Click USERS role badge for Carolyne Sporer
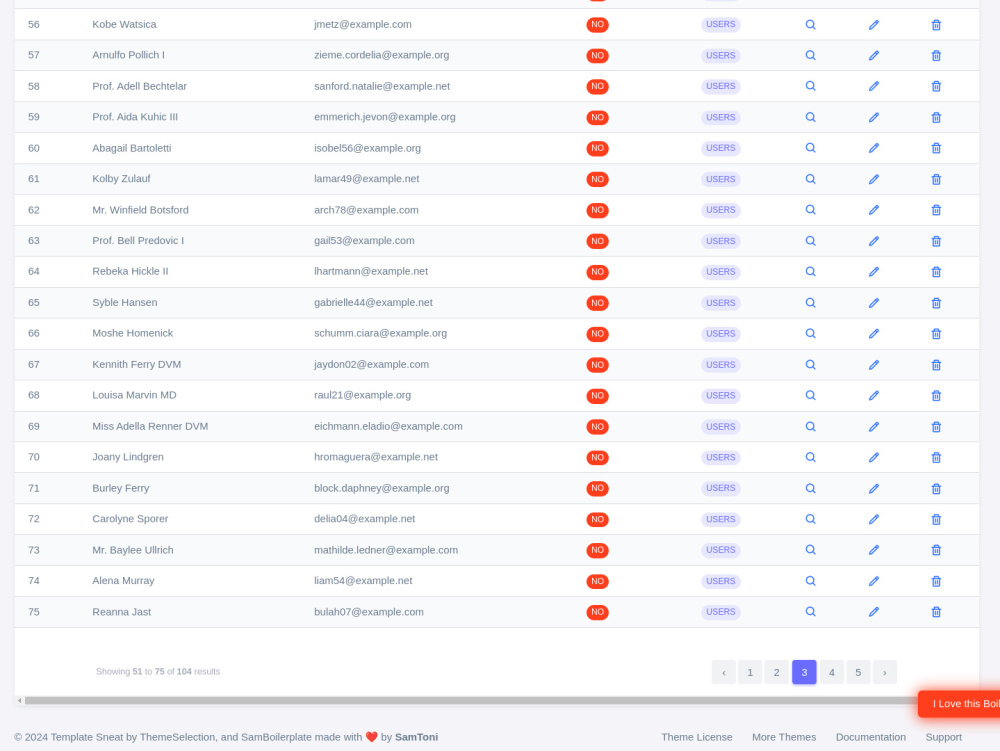The height and width of the screenshot is (751, 1000). (721, 520)
